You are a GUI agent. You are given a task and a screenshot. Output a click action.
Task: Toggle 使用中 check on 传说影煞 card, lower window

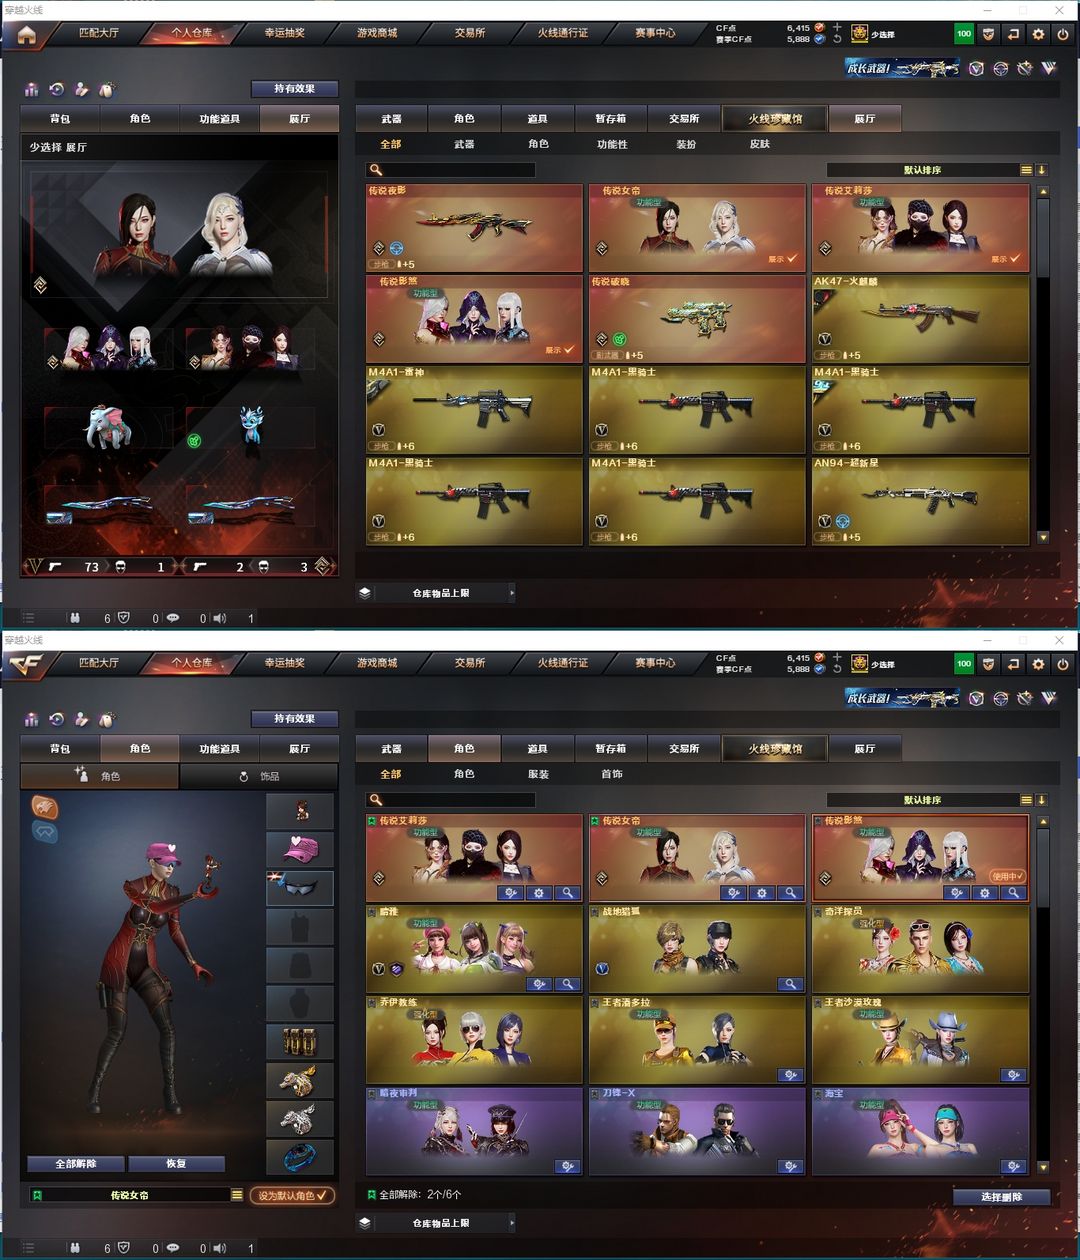[1008, 876]
